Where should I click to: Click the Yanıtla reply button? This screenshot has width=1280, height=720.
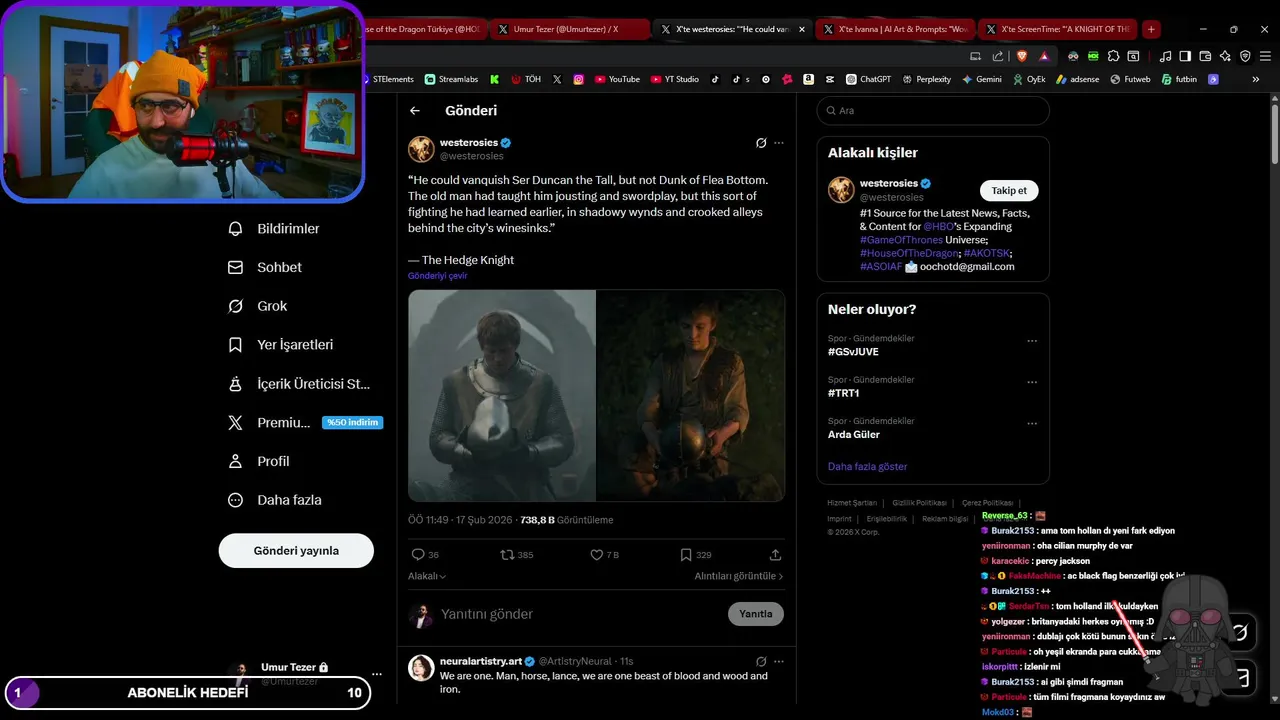point(755,614)
